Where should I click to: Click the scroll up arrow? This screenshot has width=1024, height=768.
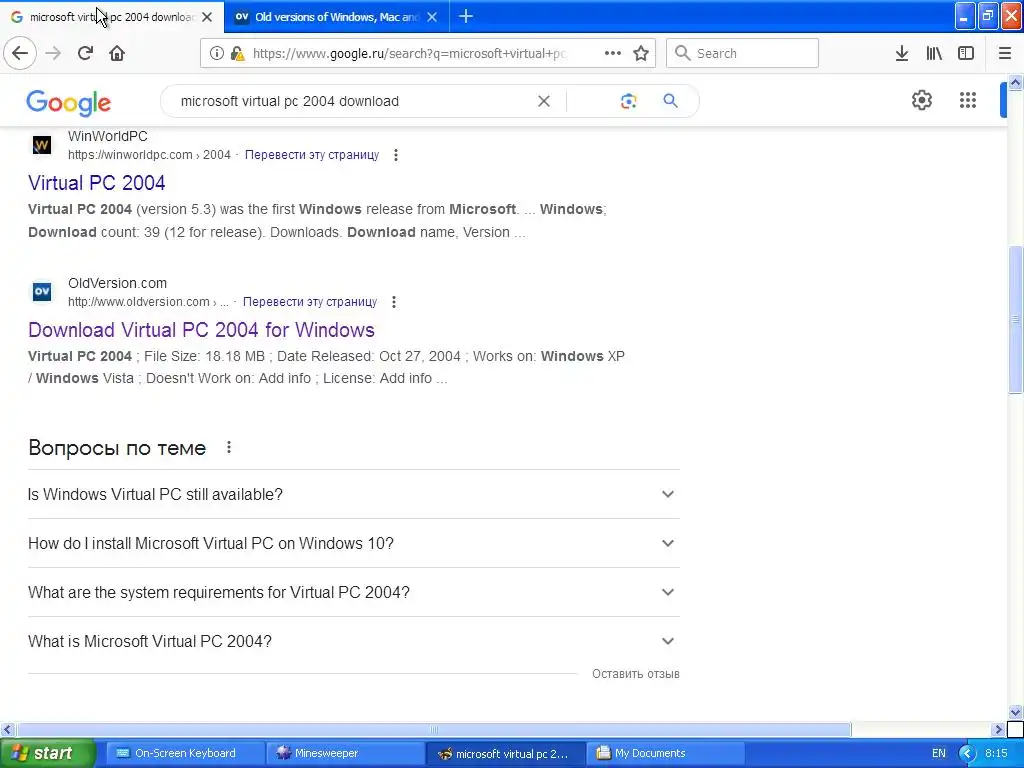click(x=1015, y=82)
